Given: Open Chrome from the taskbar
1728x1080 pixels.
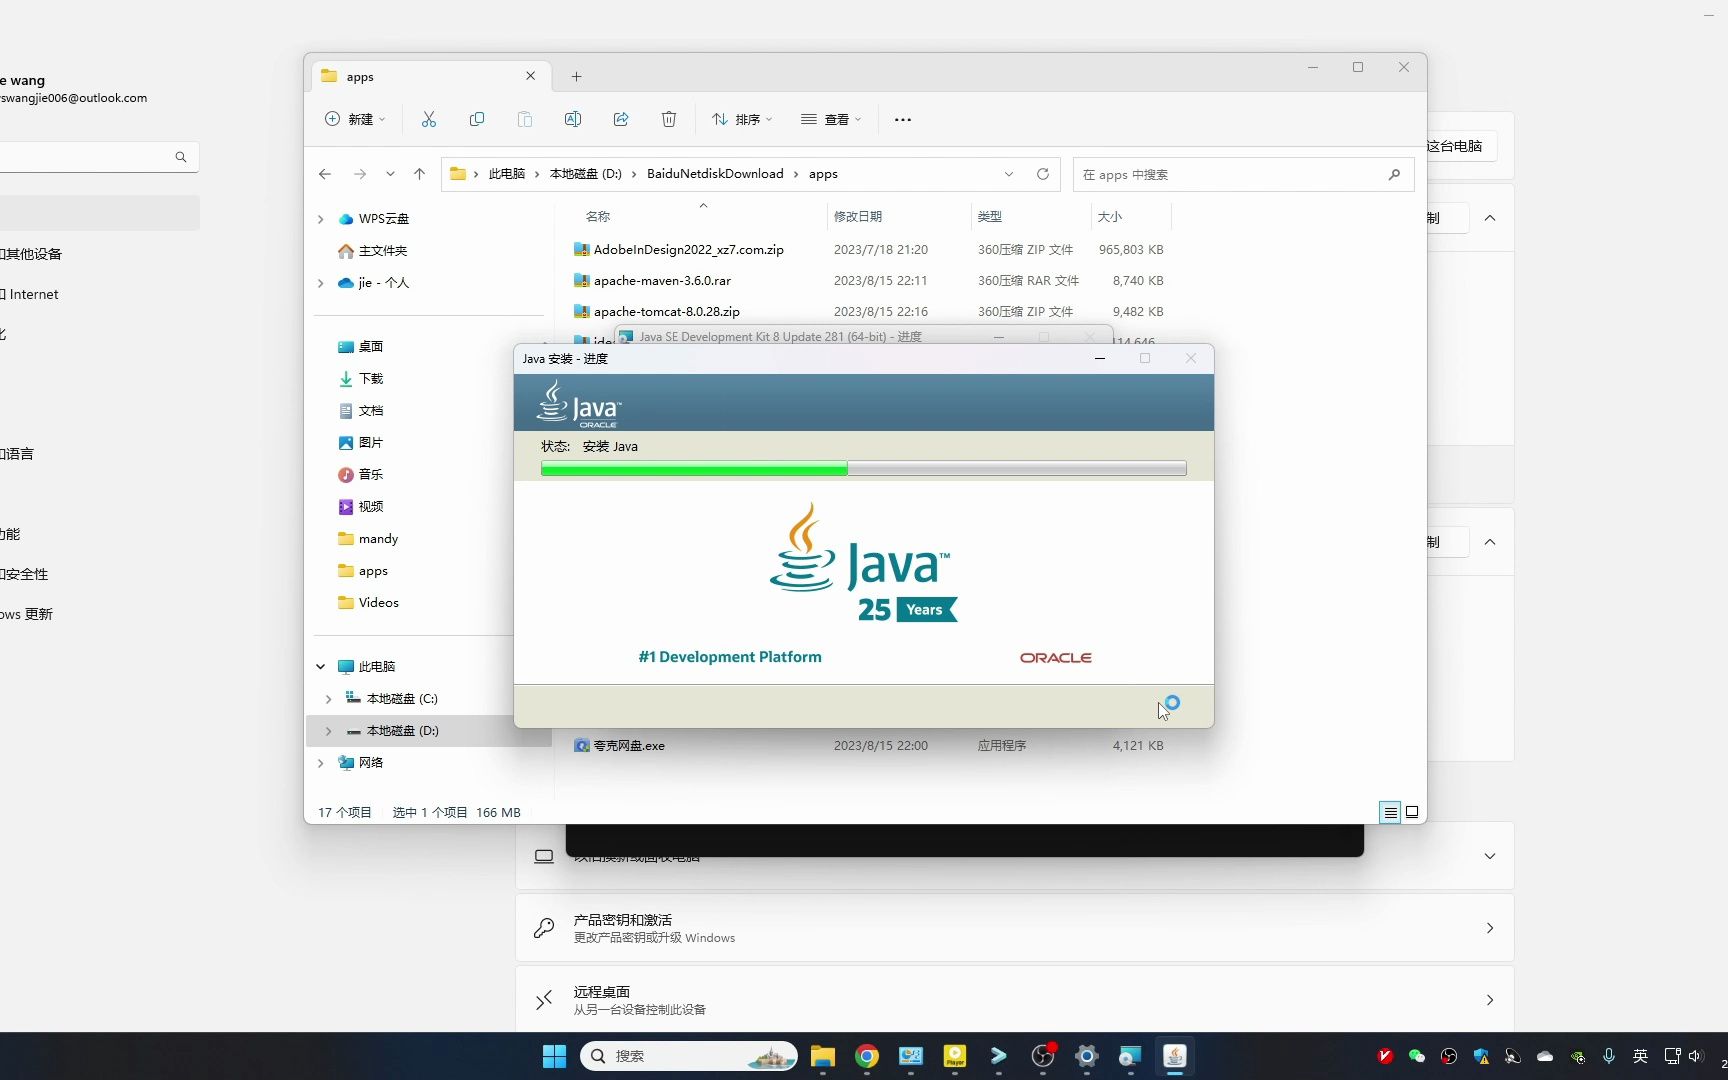Looking at the screenshot, I should pos(867,1056).
